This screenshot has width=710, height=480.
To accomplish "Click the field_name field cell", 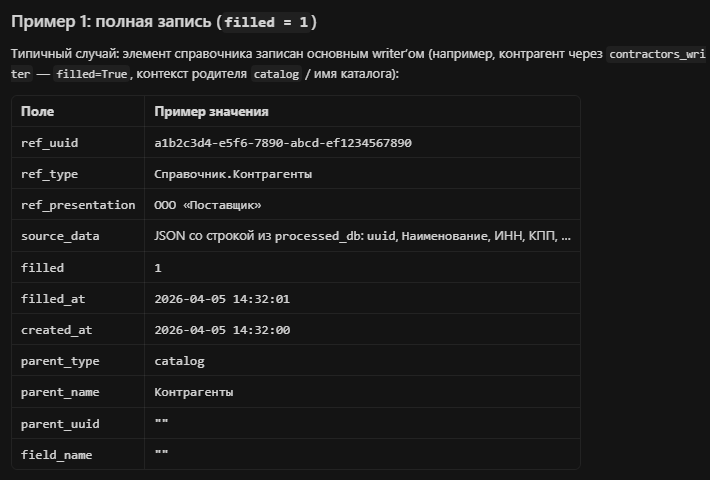I will 56,454.
